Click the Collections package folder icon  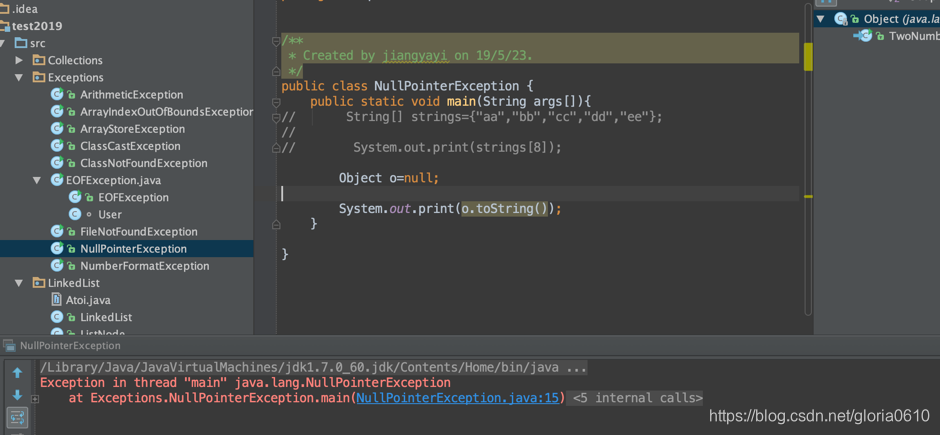click(39, 60)
